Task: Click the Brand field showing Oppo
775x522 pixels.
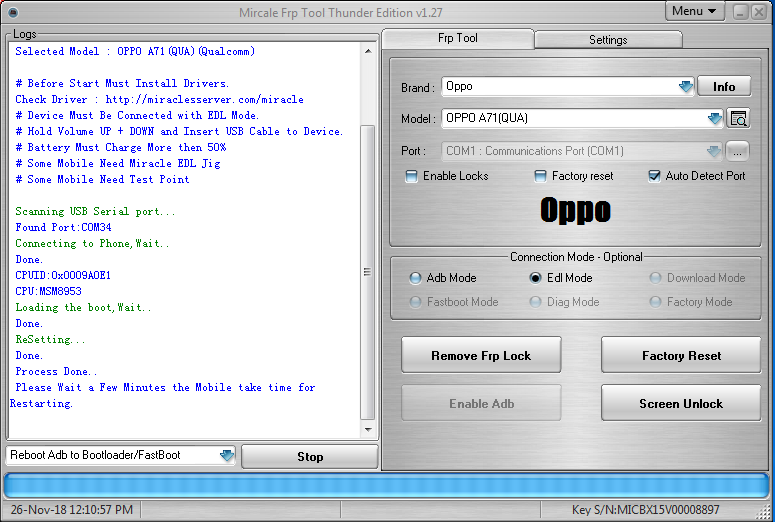Action: click(x=568, y=87)
